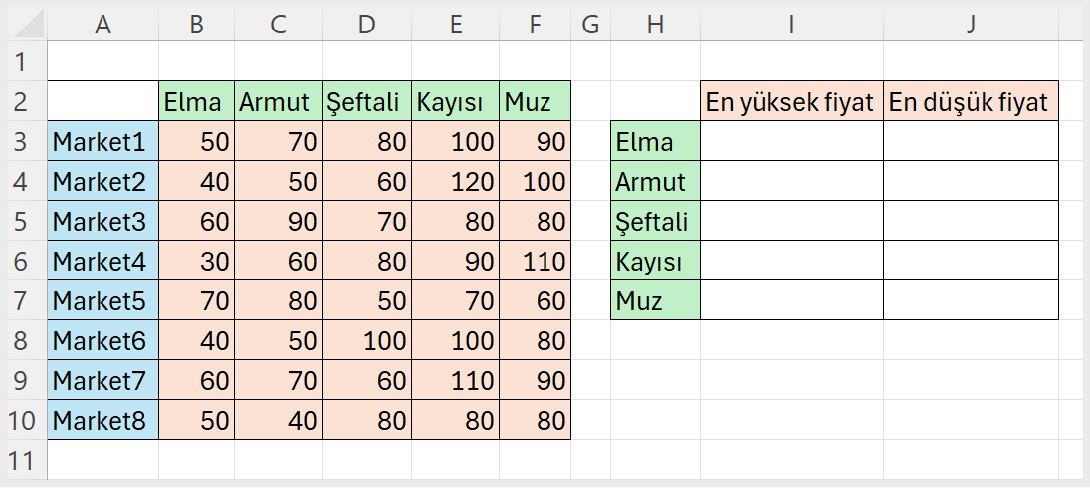The width and height of the screenshot is (1090, 488).
Task: Click row header 5
Action: 22,221
